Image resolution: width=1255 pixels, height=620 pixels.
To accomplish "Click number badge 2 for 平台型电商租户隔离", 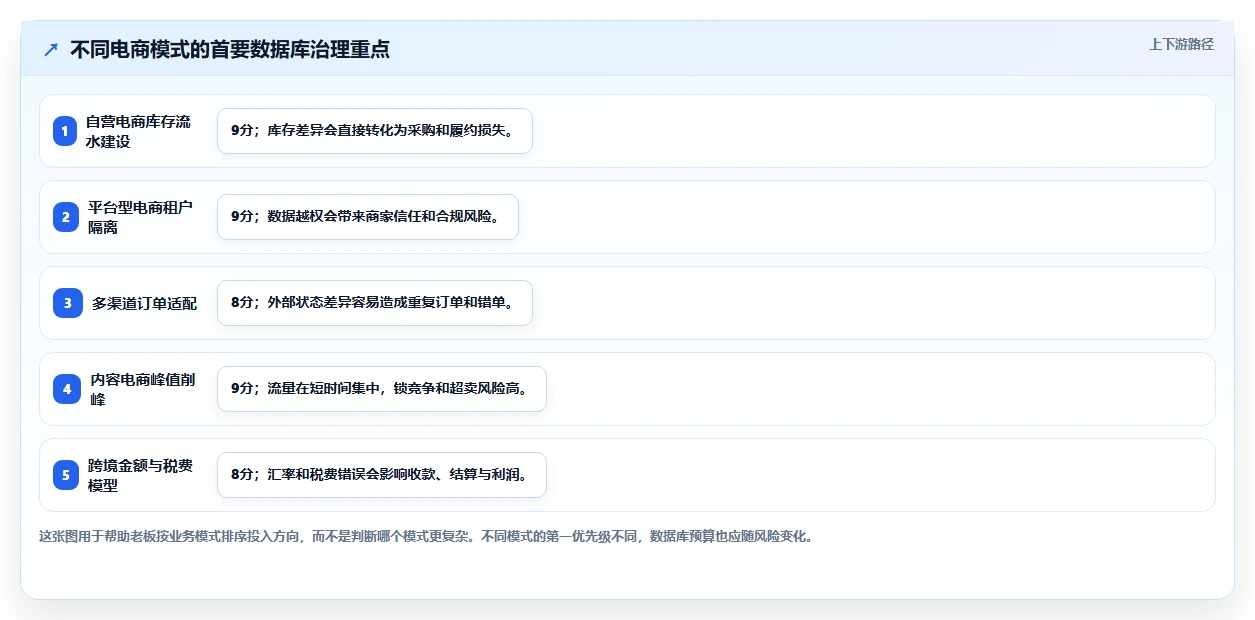I will pos(65,217).
